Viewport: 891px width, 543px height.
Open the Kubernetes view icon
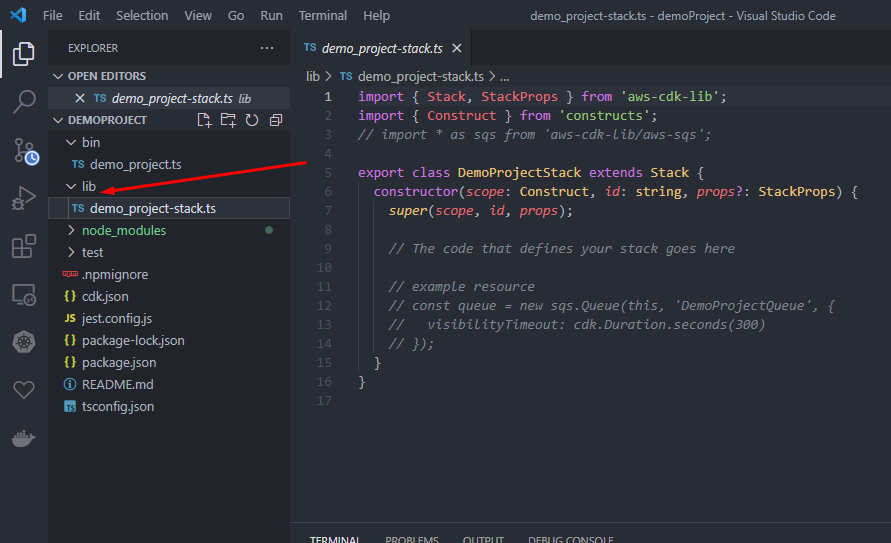click(x=24, y=343)
